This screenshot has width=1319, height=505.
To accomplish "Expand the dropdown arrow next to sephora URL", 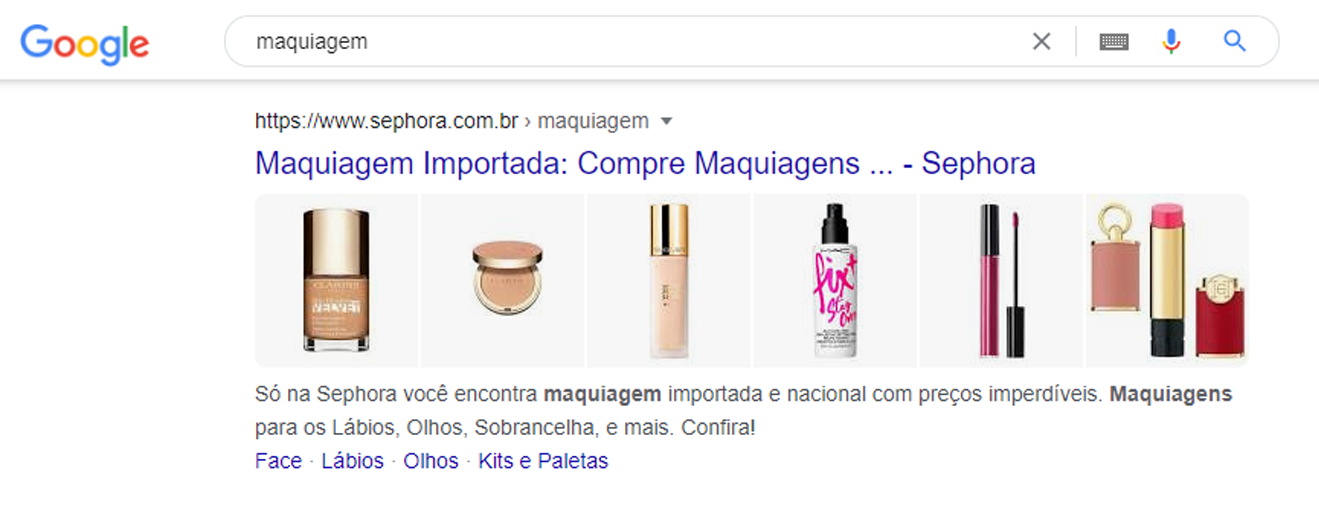I will (667, 122).
